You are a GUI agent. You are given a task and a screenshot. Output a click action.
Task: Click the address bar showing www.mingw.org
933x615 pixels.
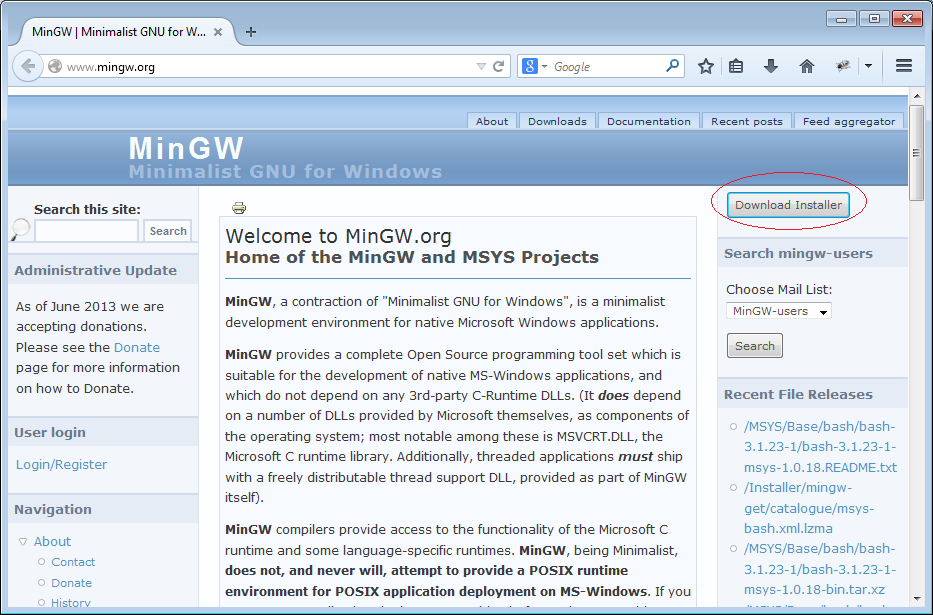click(x=270, y=67)
